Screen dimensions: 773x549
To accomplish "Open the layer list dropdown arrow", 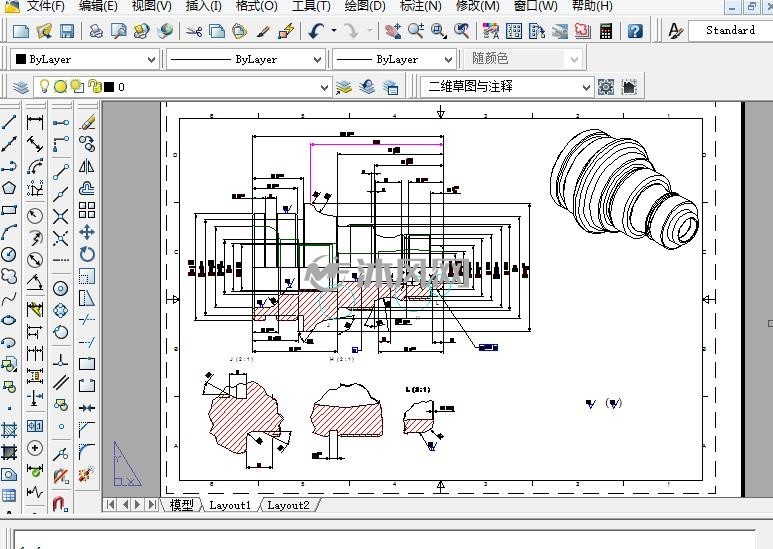I will coord(324,87).
